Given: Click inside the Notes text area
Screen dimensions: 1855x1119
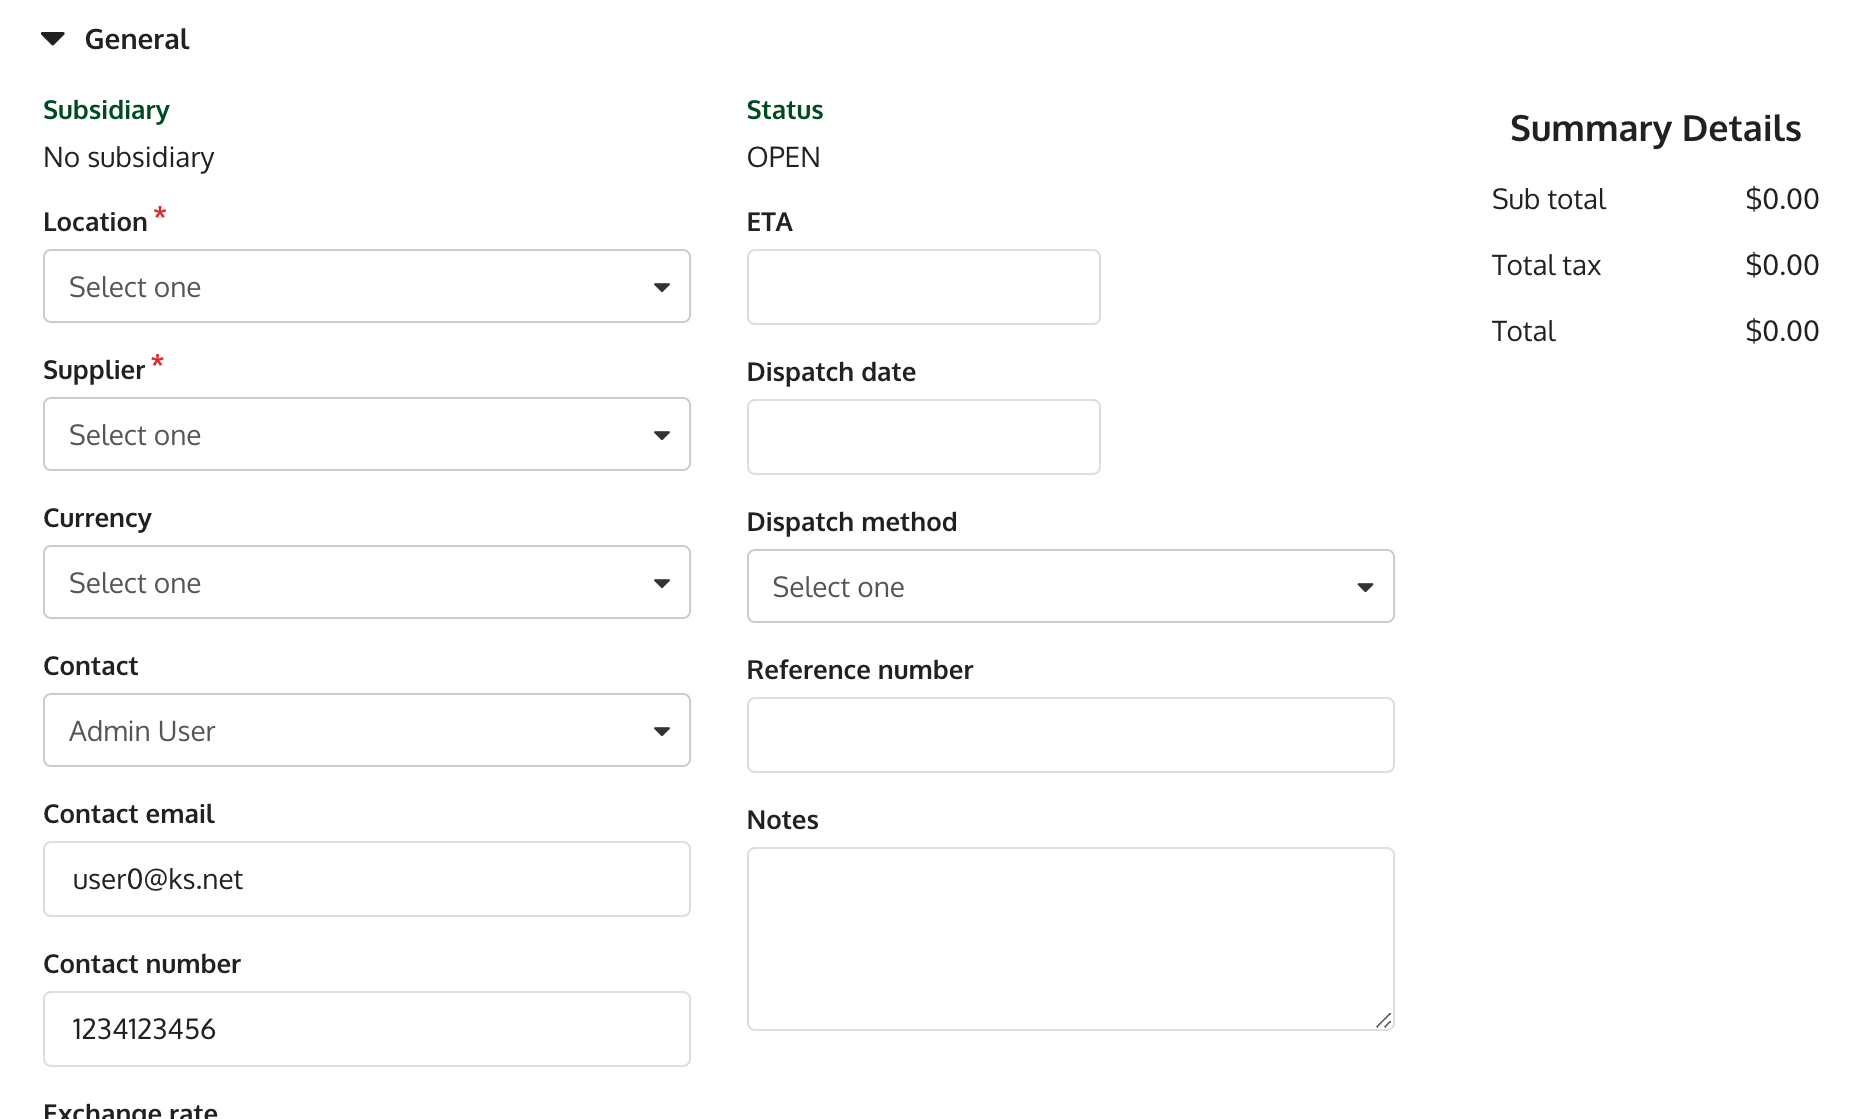Looking at the screenshot, I should [x=1070, y=938].
